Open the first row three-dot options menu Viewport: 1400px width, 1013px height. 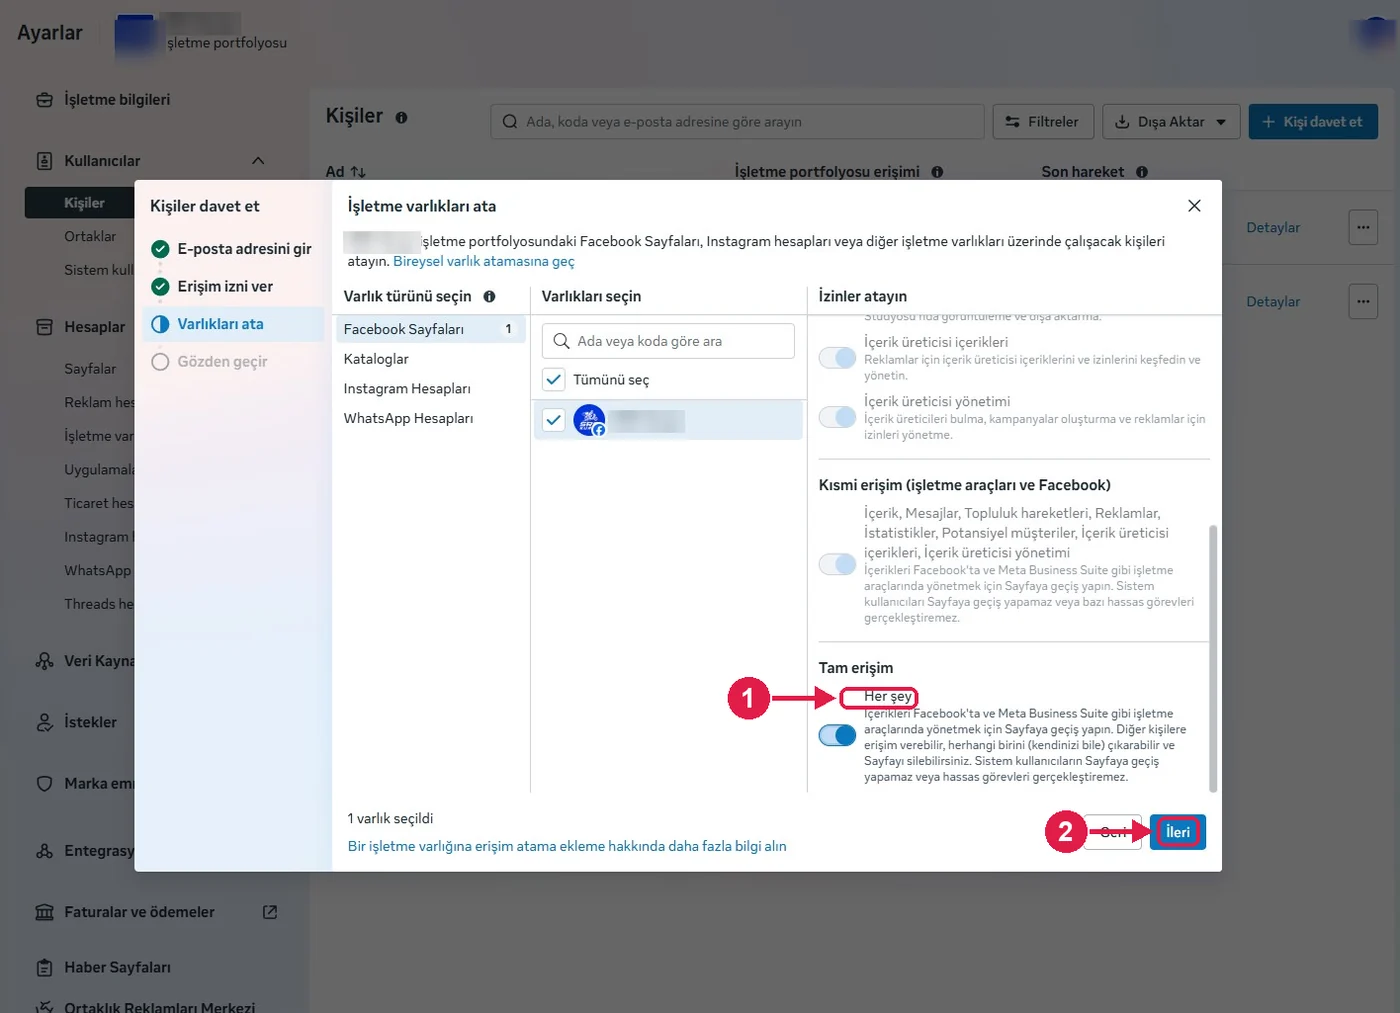[x=1363, y=227]
